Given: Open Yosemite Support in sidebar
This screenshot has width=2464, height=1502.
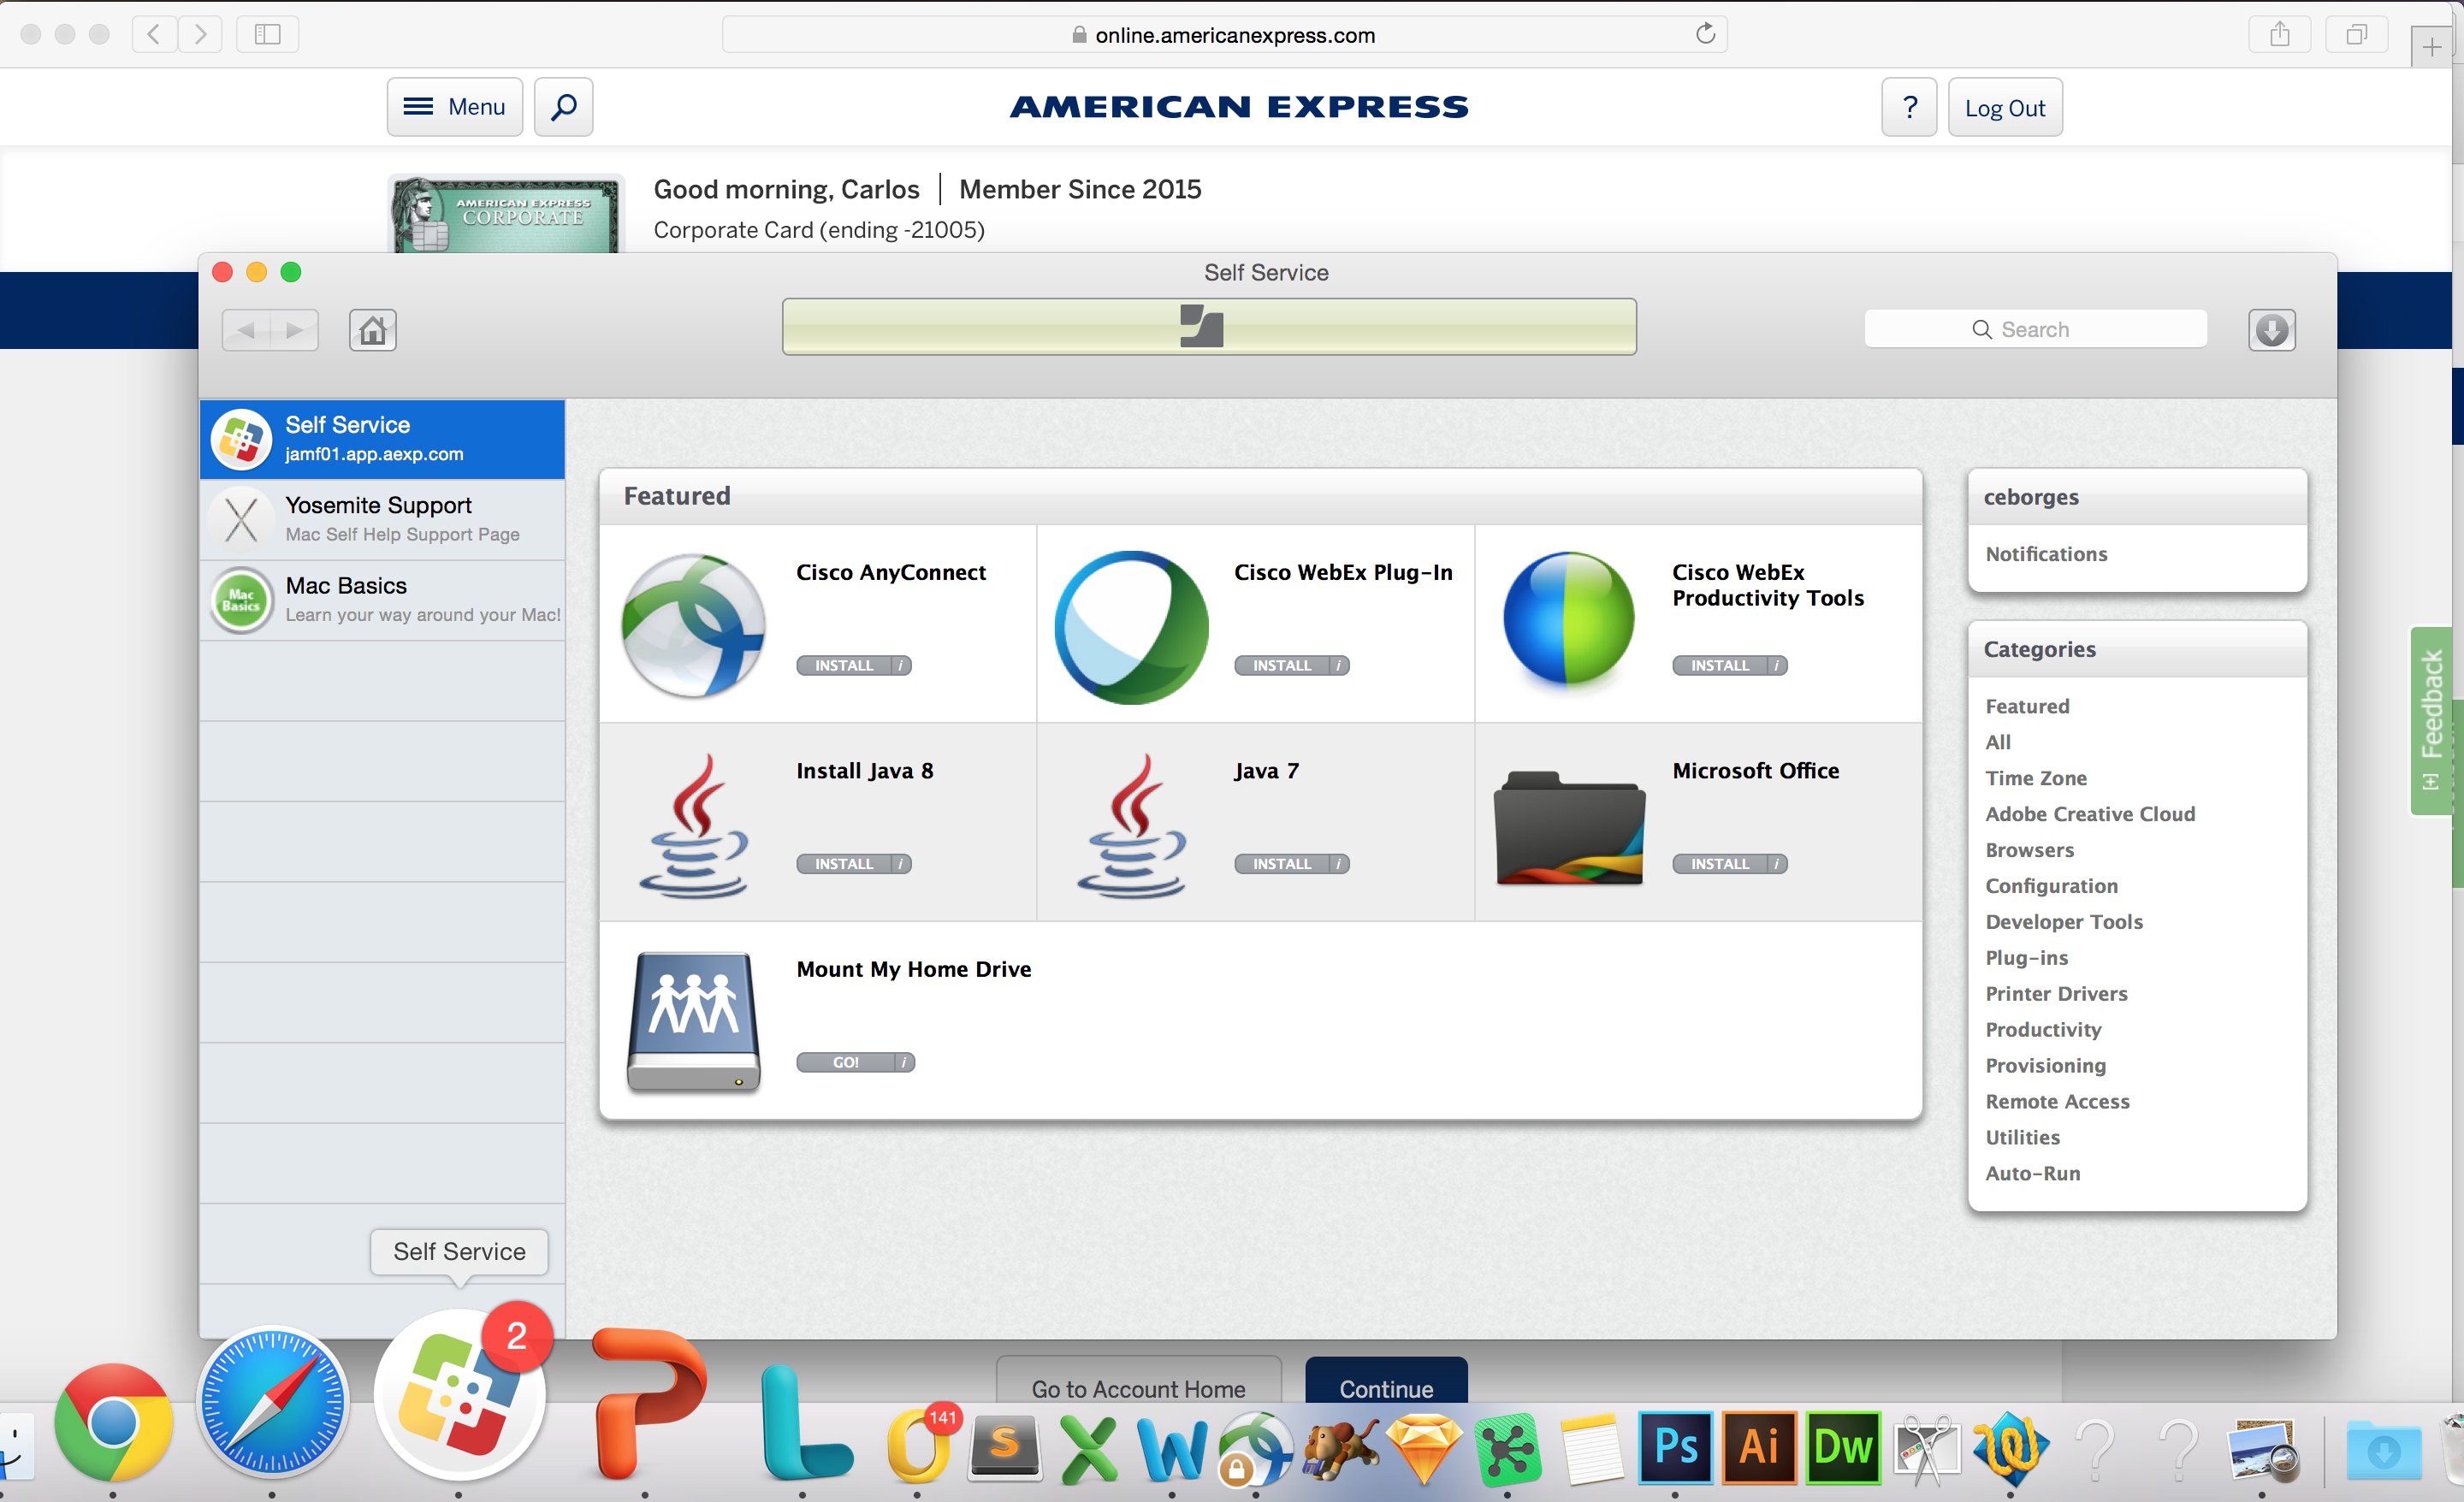Looking at the screenshot, I should [382, 519].
